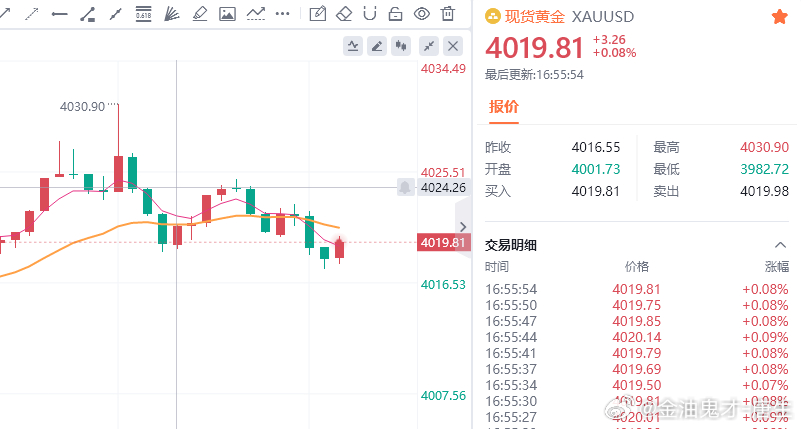Click the 昨收 value 4016.55
The image size is (801, 429).
(x=596, y=147)
